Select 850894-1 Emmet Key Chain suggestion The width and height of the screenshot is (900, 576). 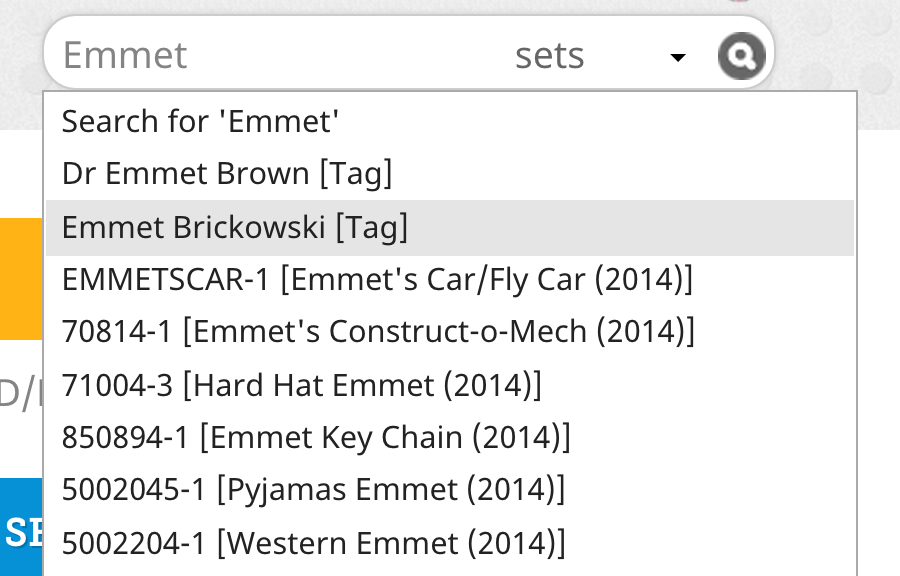click(x=449, y=438)
